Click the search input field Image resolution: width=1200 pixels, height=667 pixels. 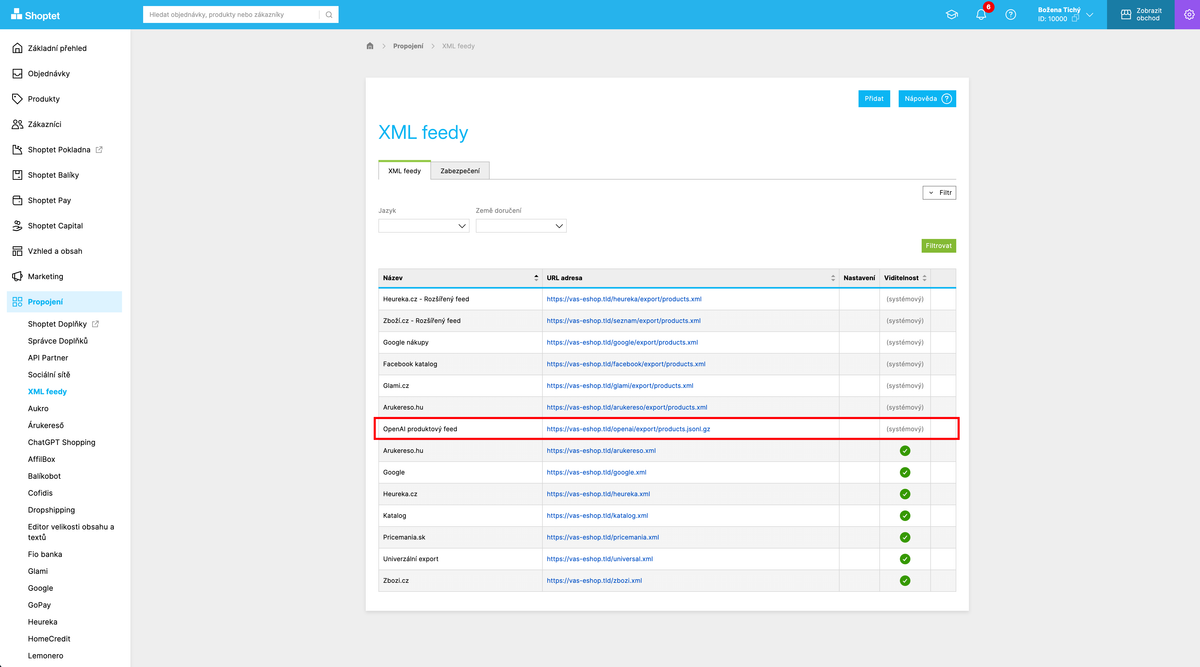[231, 15]
